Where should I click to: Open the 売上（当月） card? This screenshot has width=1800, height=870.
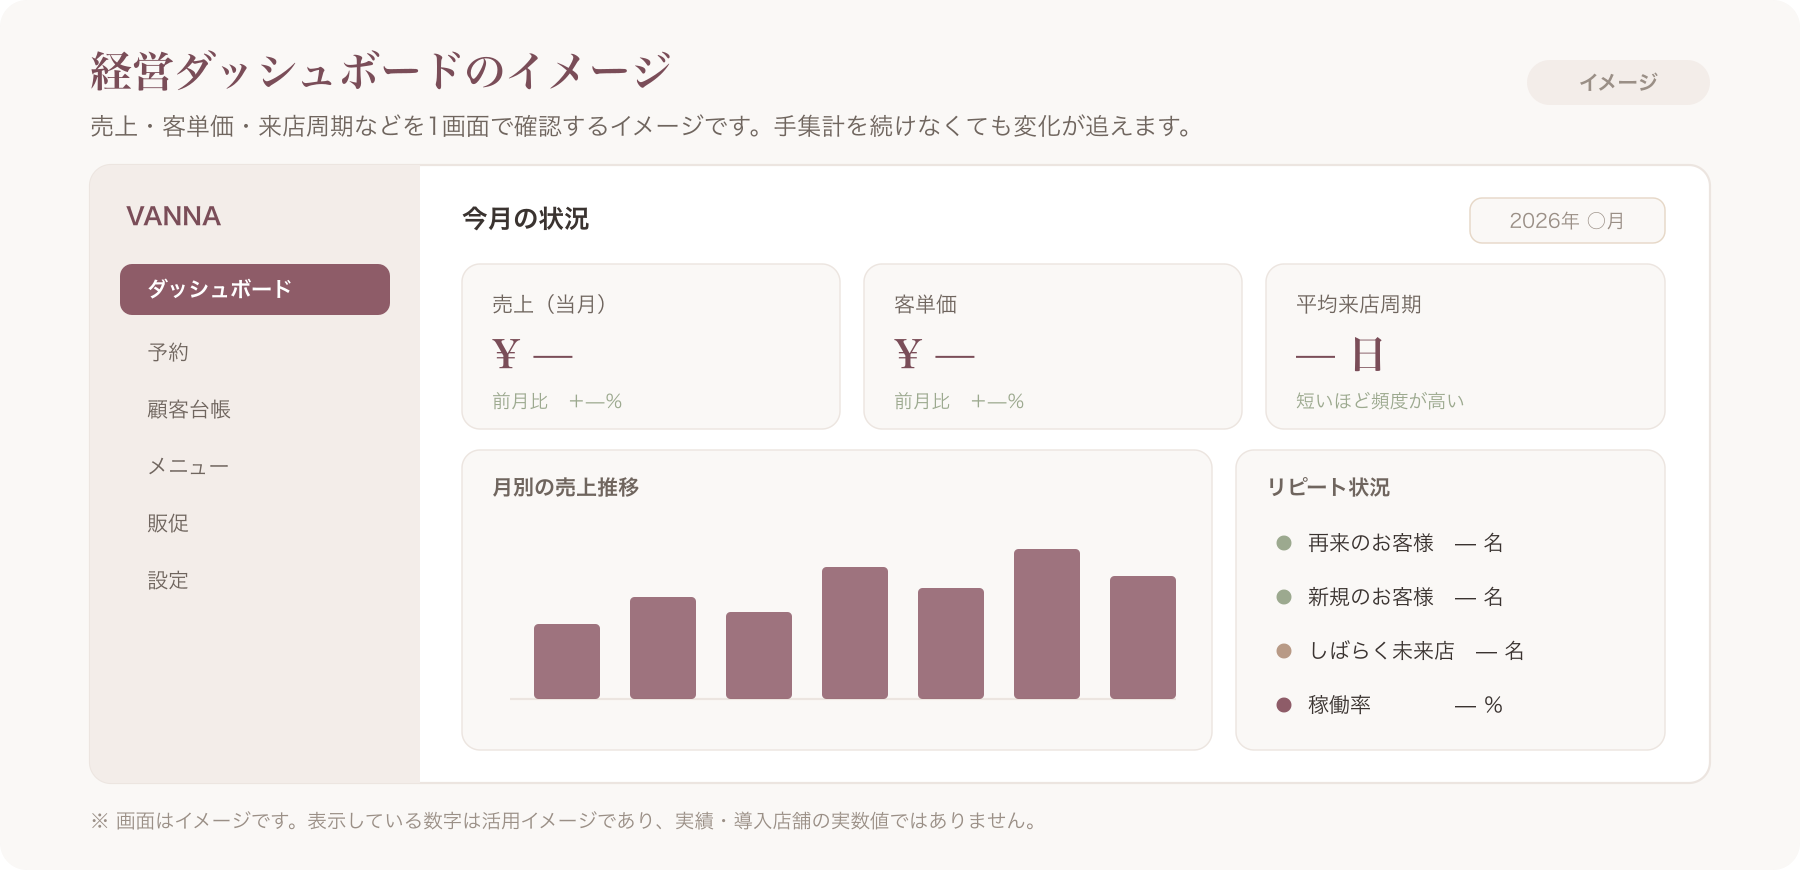tap(651, 346)
